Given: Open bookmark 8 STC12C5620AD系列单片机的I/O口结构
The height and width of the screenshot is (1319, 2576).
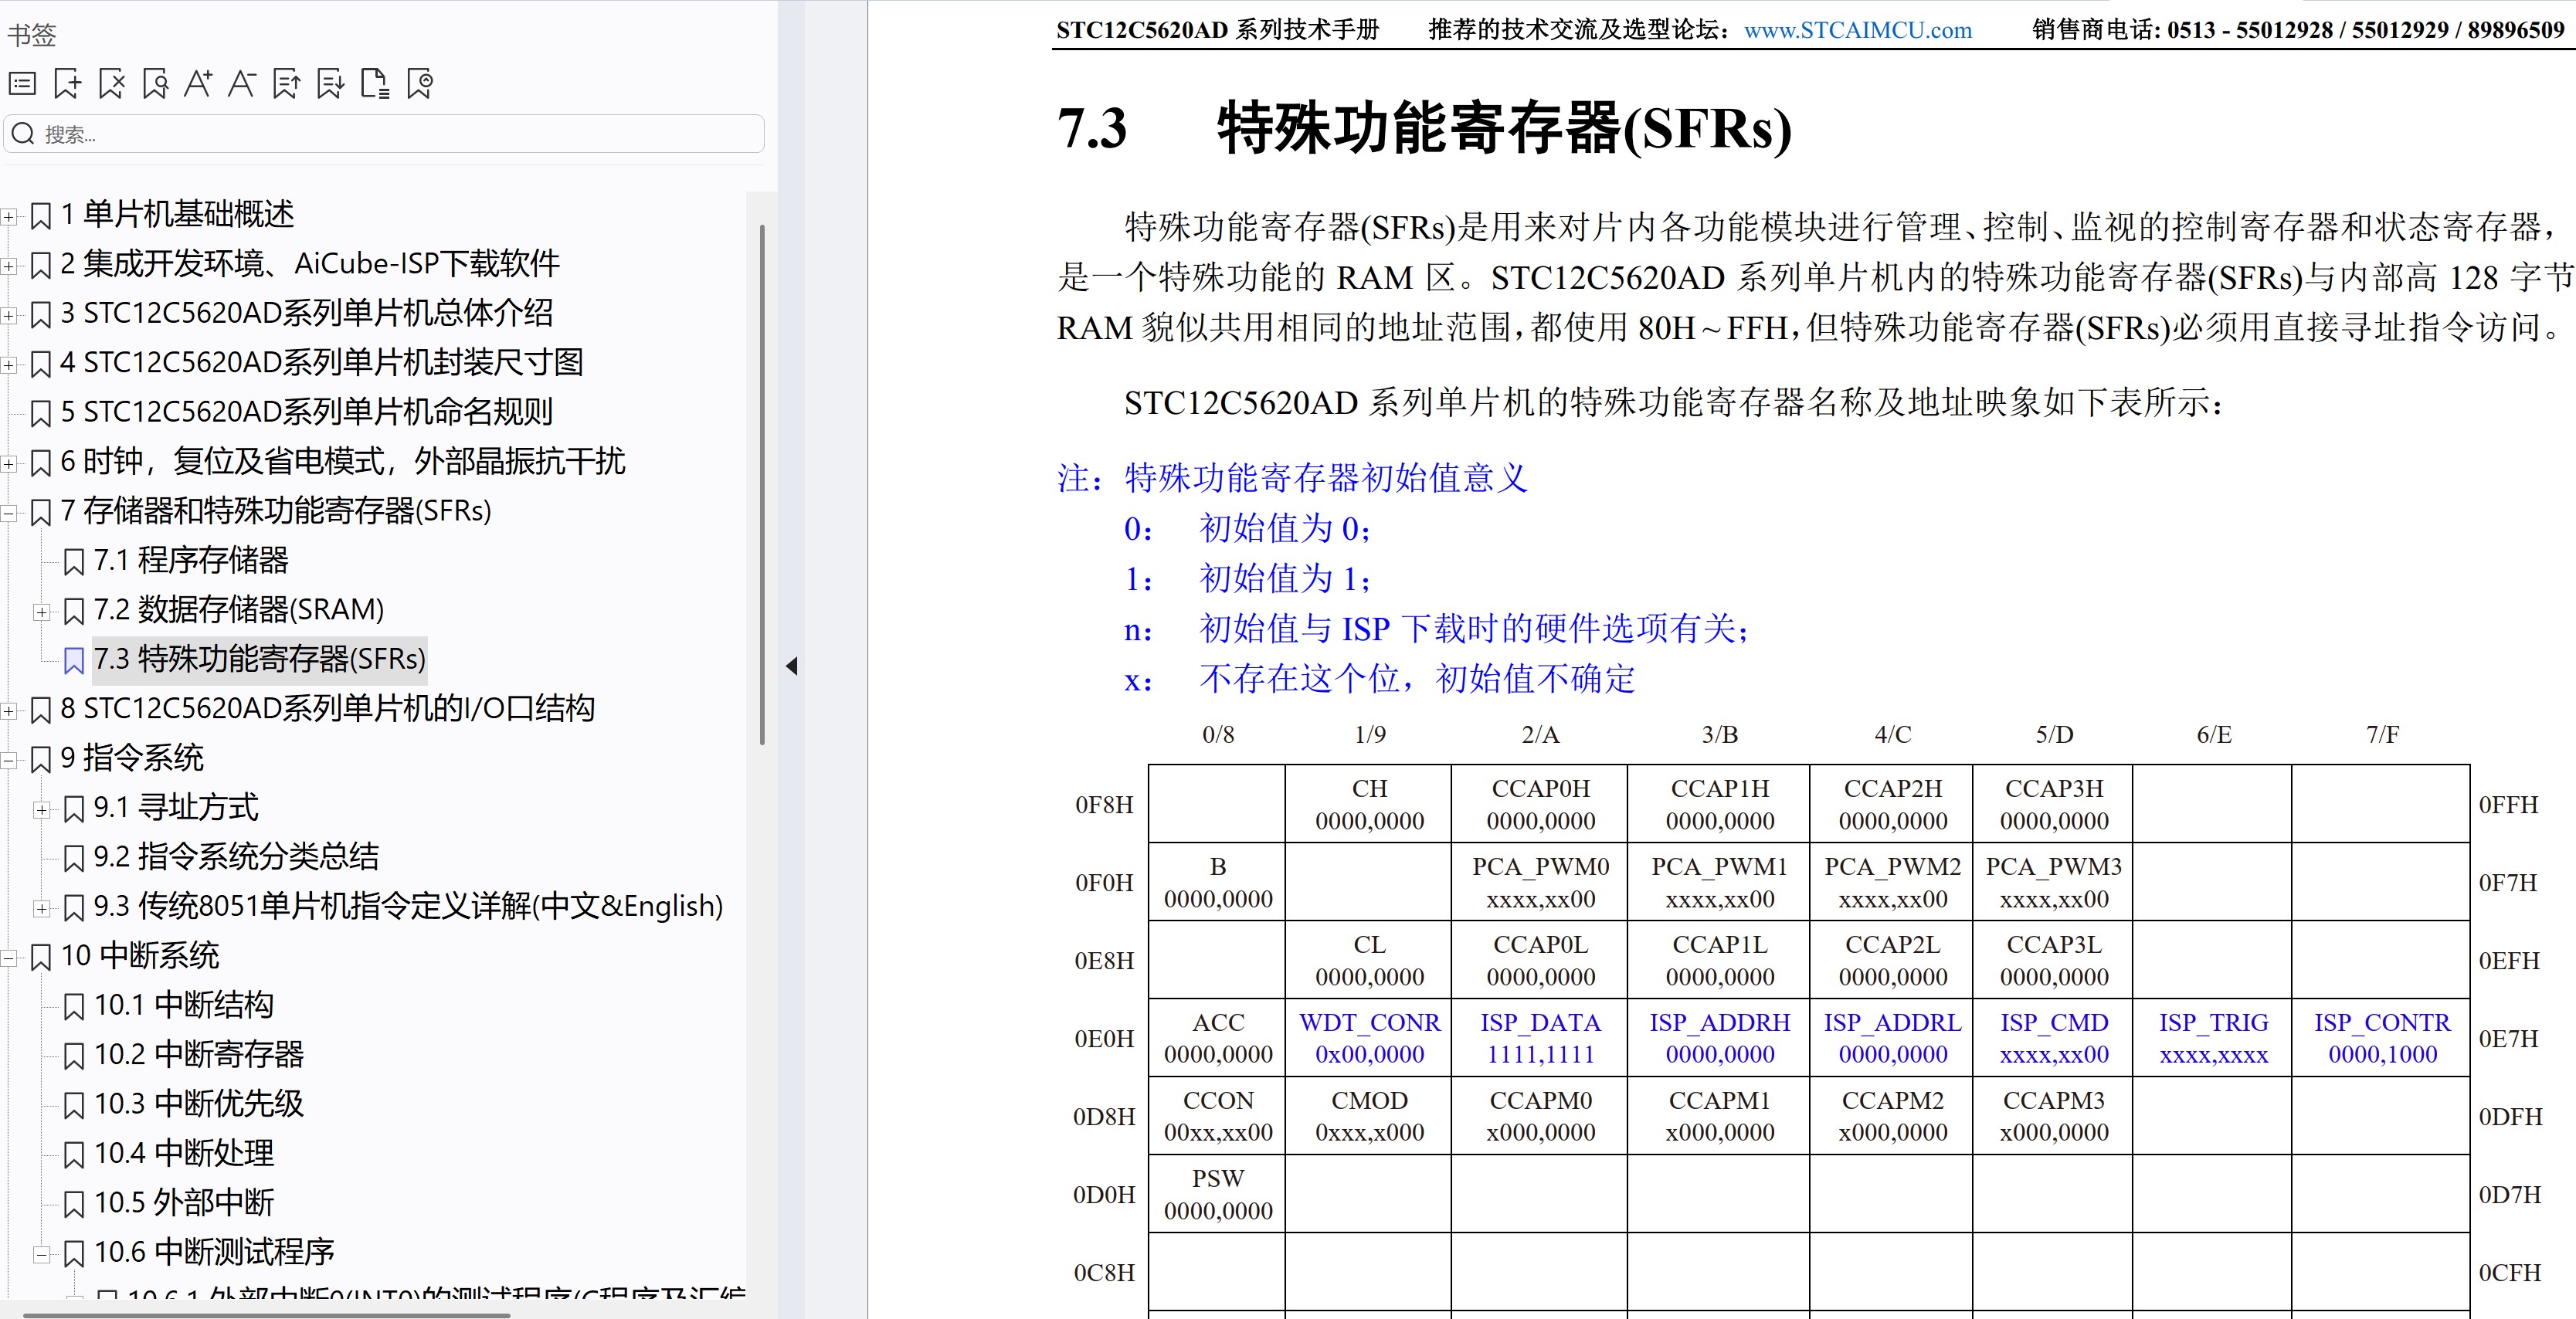Looking at the screenshot, I should point(327,708).
